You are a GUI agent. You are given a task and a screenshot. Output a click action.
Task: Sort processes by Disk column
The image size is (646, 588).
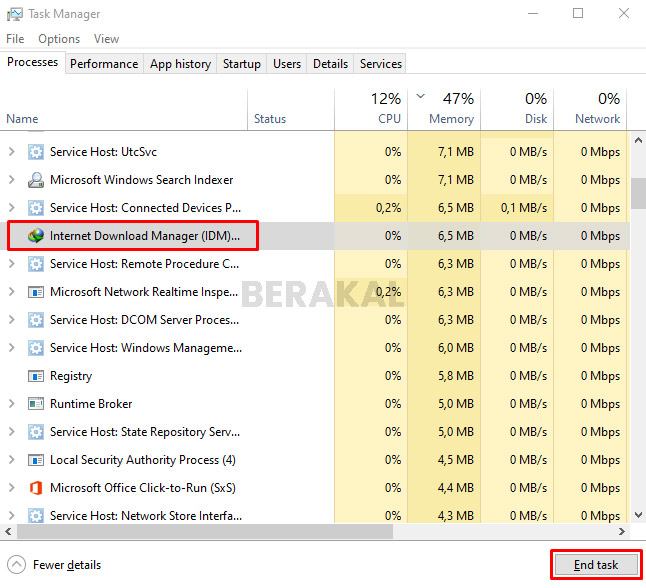point(517,110)
